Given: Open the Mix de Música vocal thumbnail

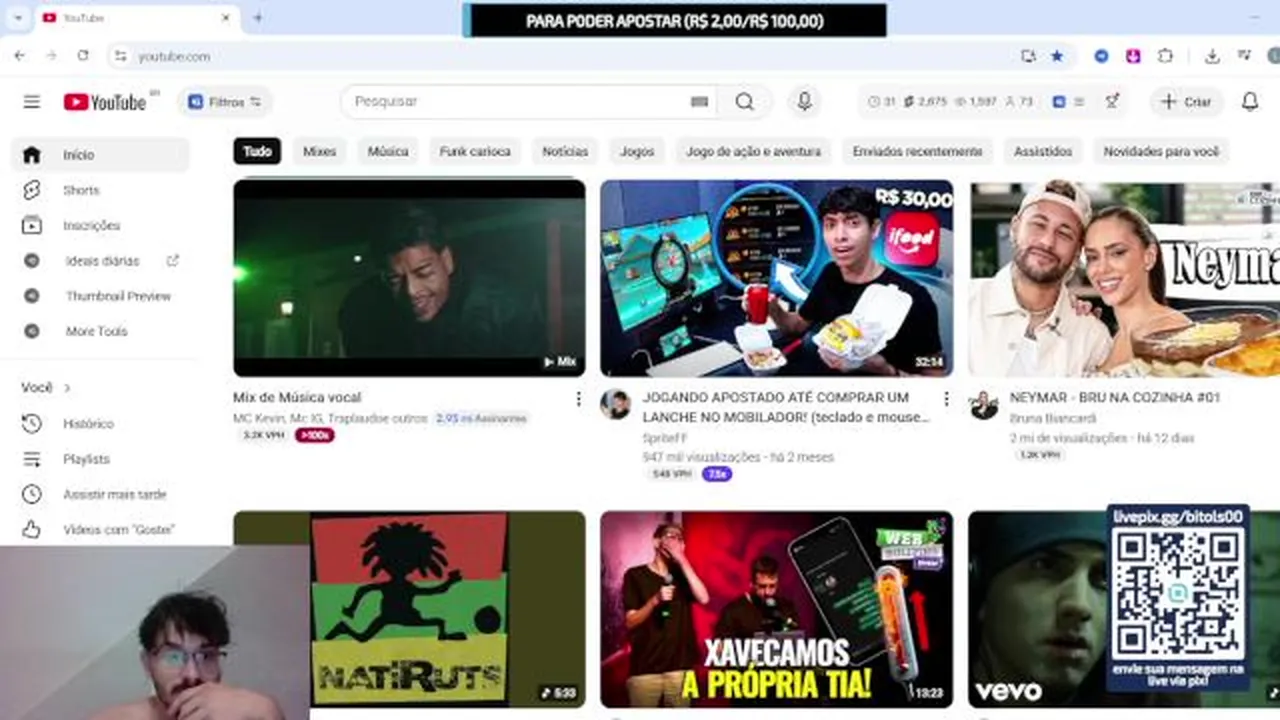Looking at the screenshot, I should click(x=409, y=278).
